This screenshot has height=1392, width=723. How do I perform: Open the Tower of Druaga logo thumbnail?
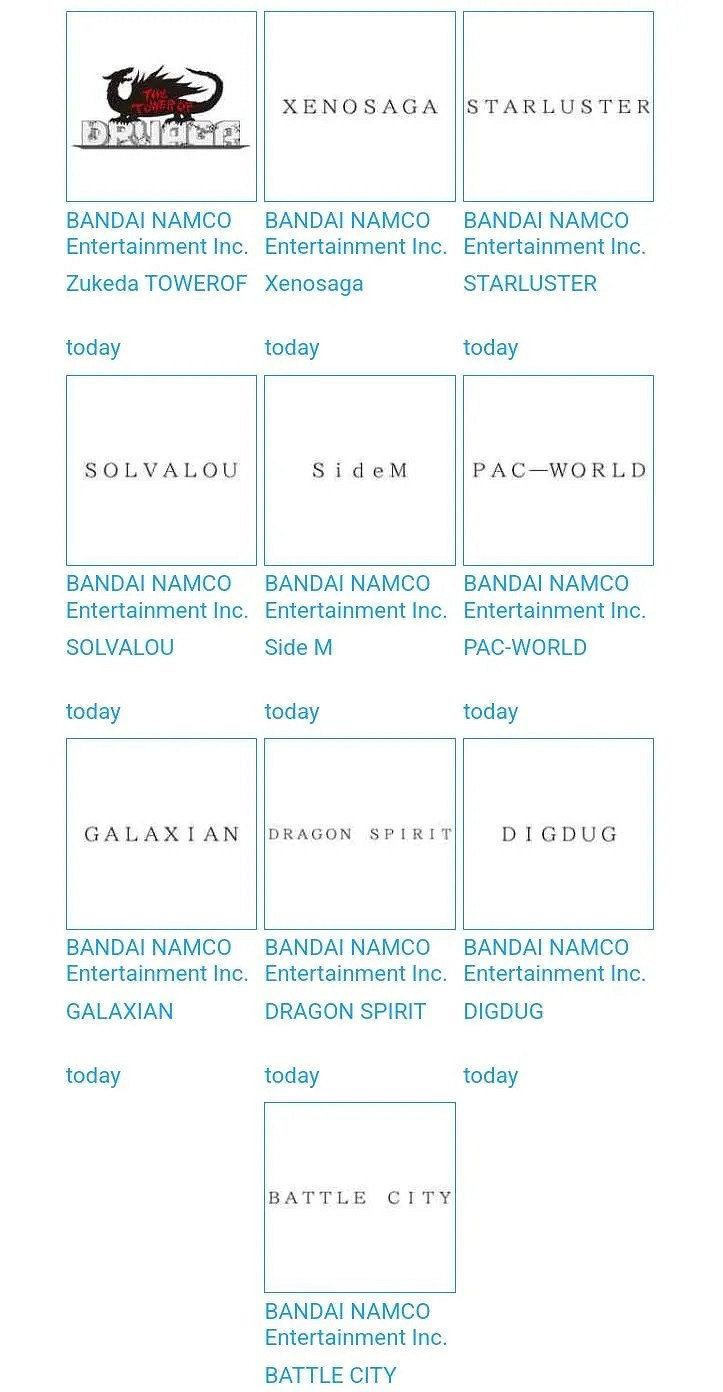(161, 106)
